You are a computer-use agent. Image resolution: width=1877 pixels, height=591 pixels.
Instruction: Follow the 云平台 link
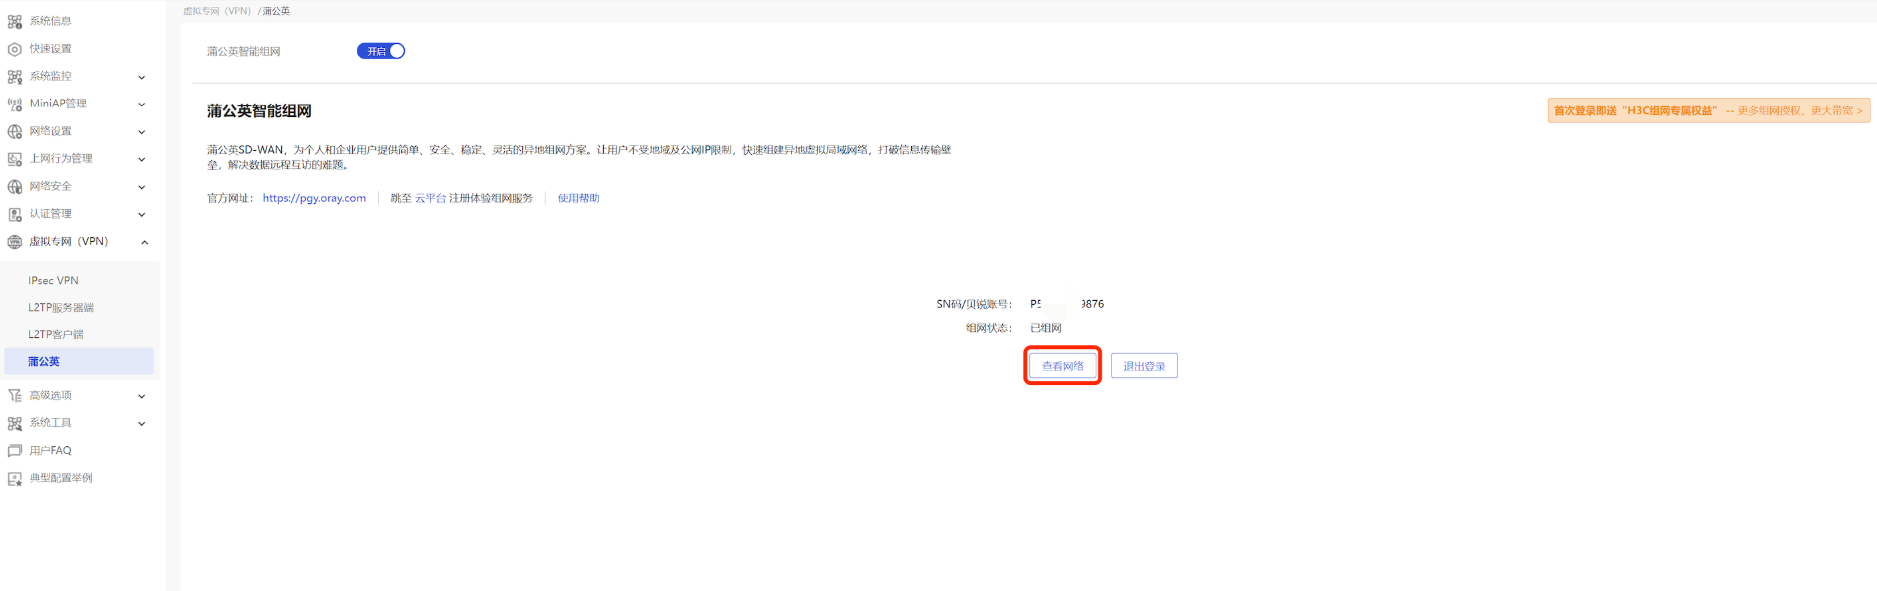(x=430, y=198)
